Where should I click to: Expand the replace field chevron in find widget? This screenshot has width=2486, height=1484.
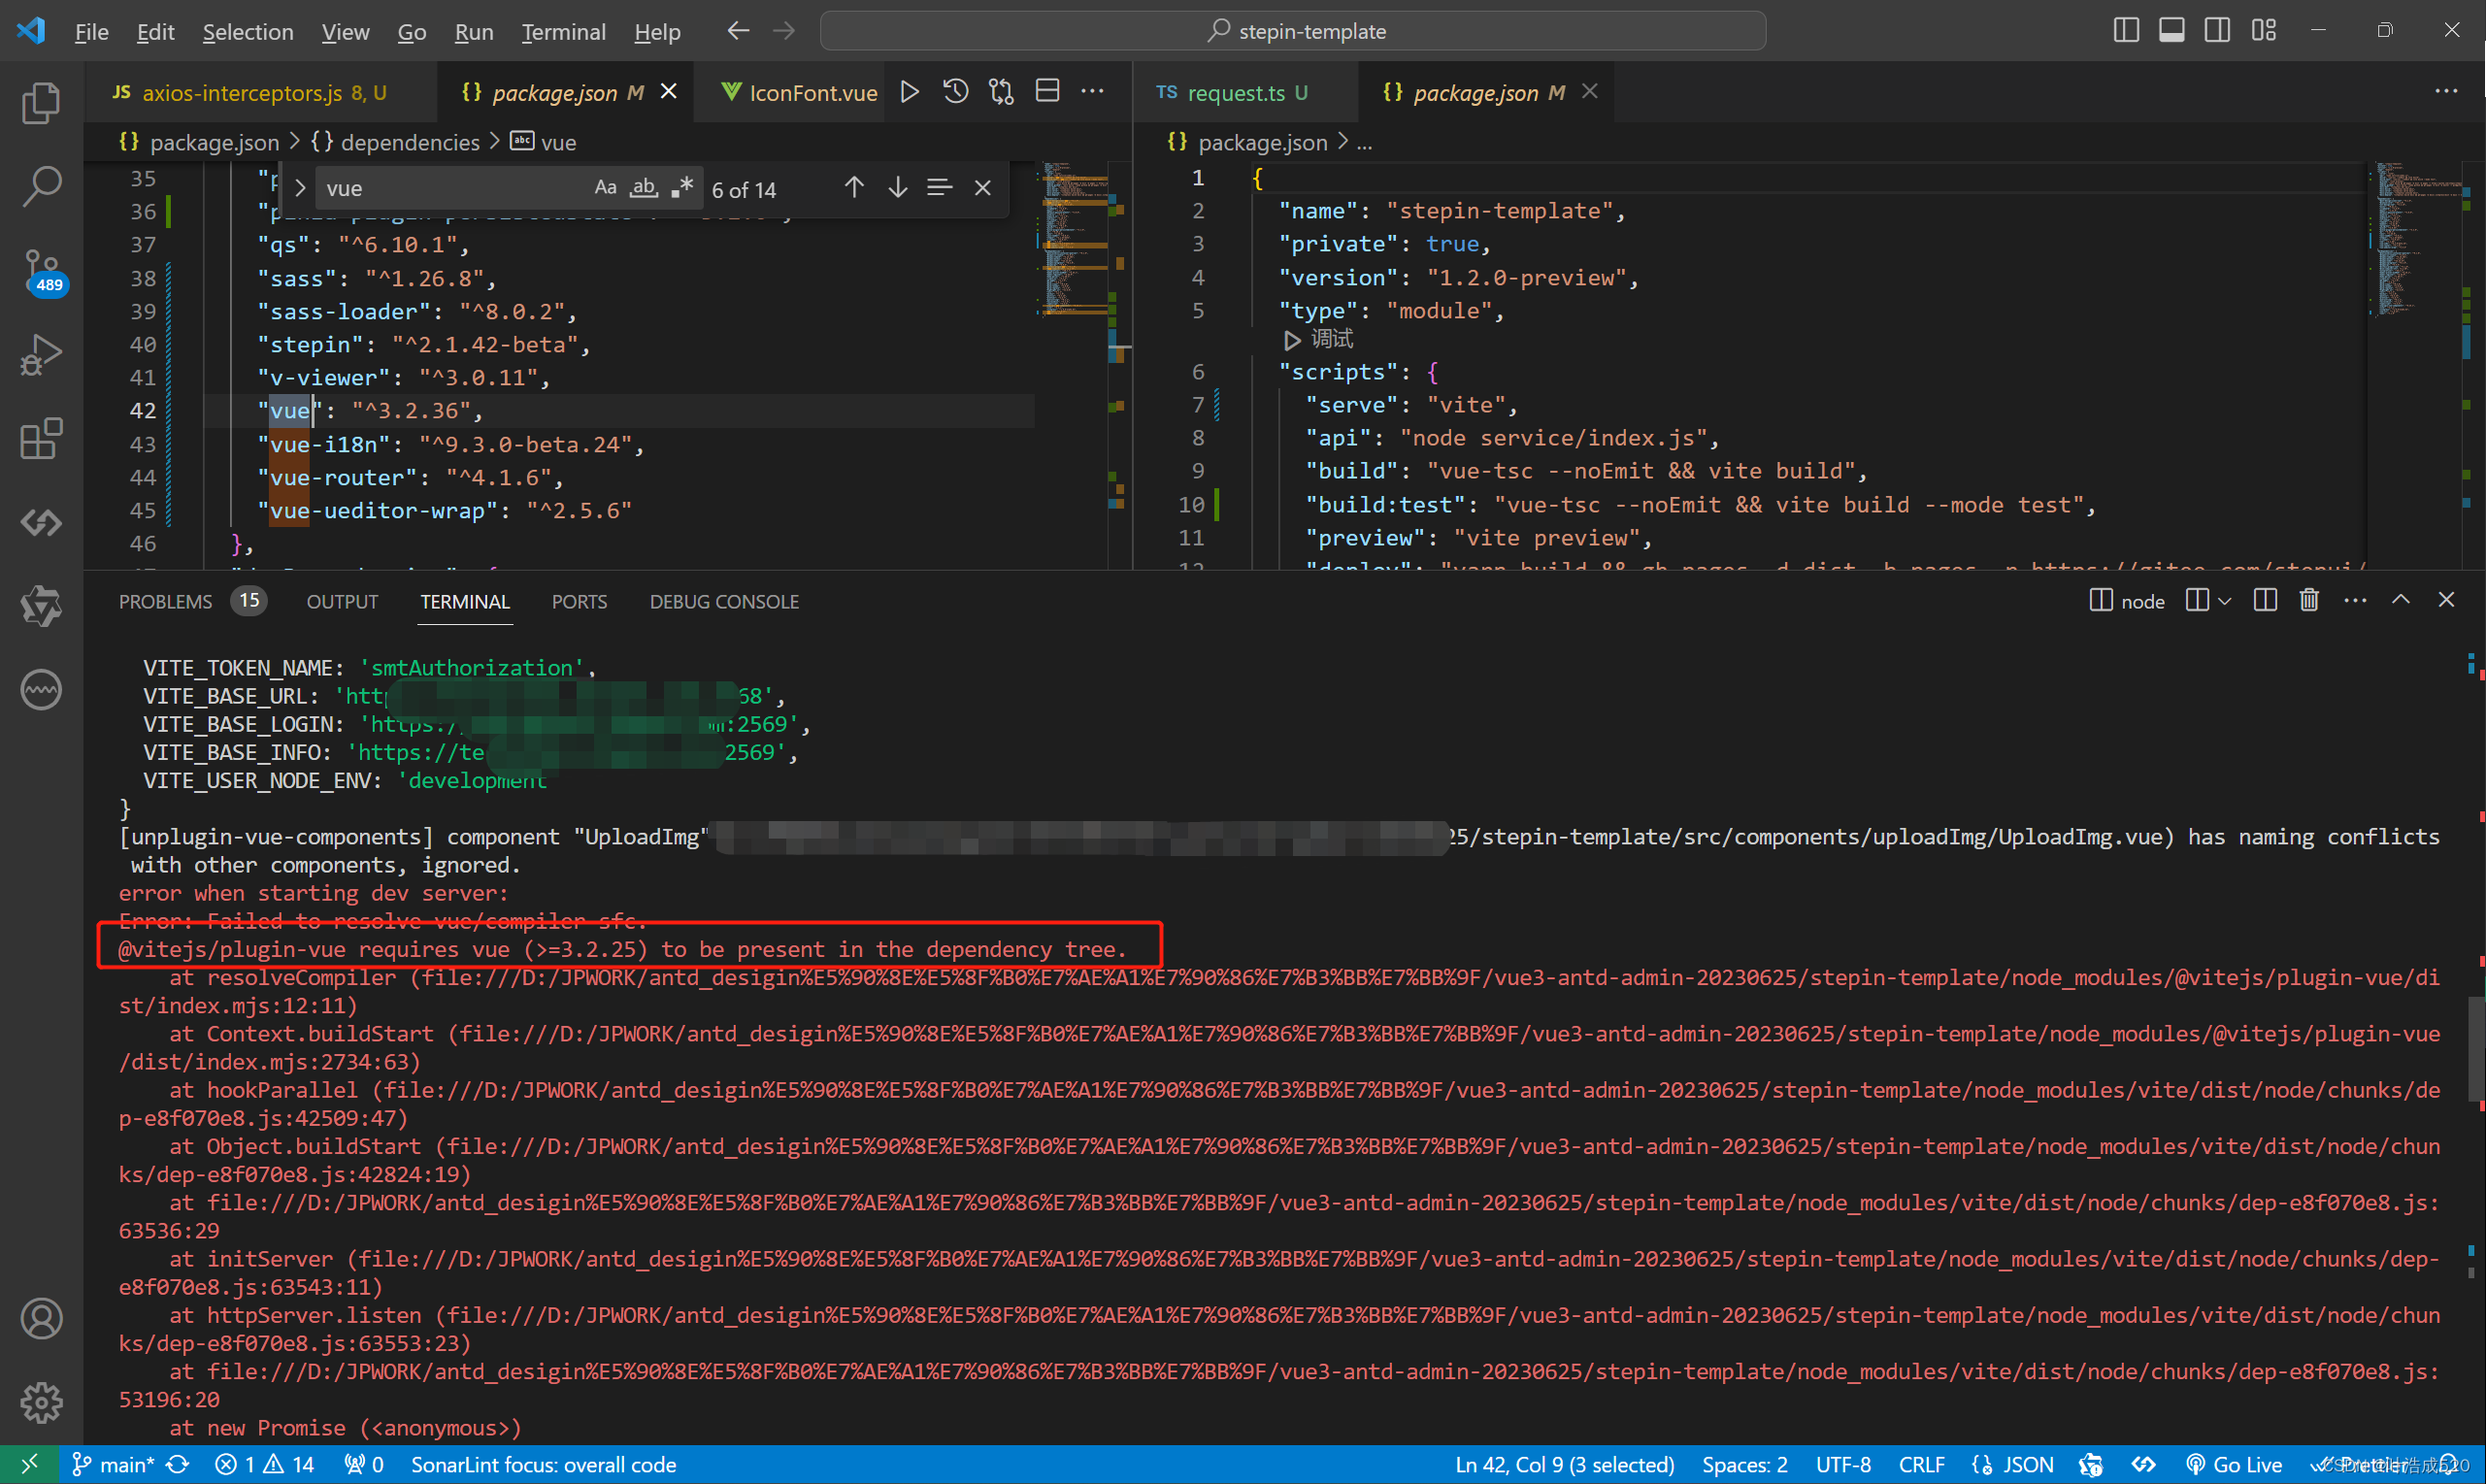(300, 188)
